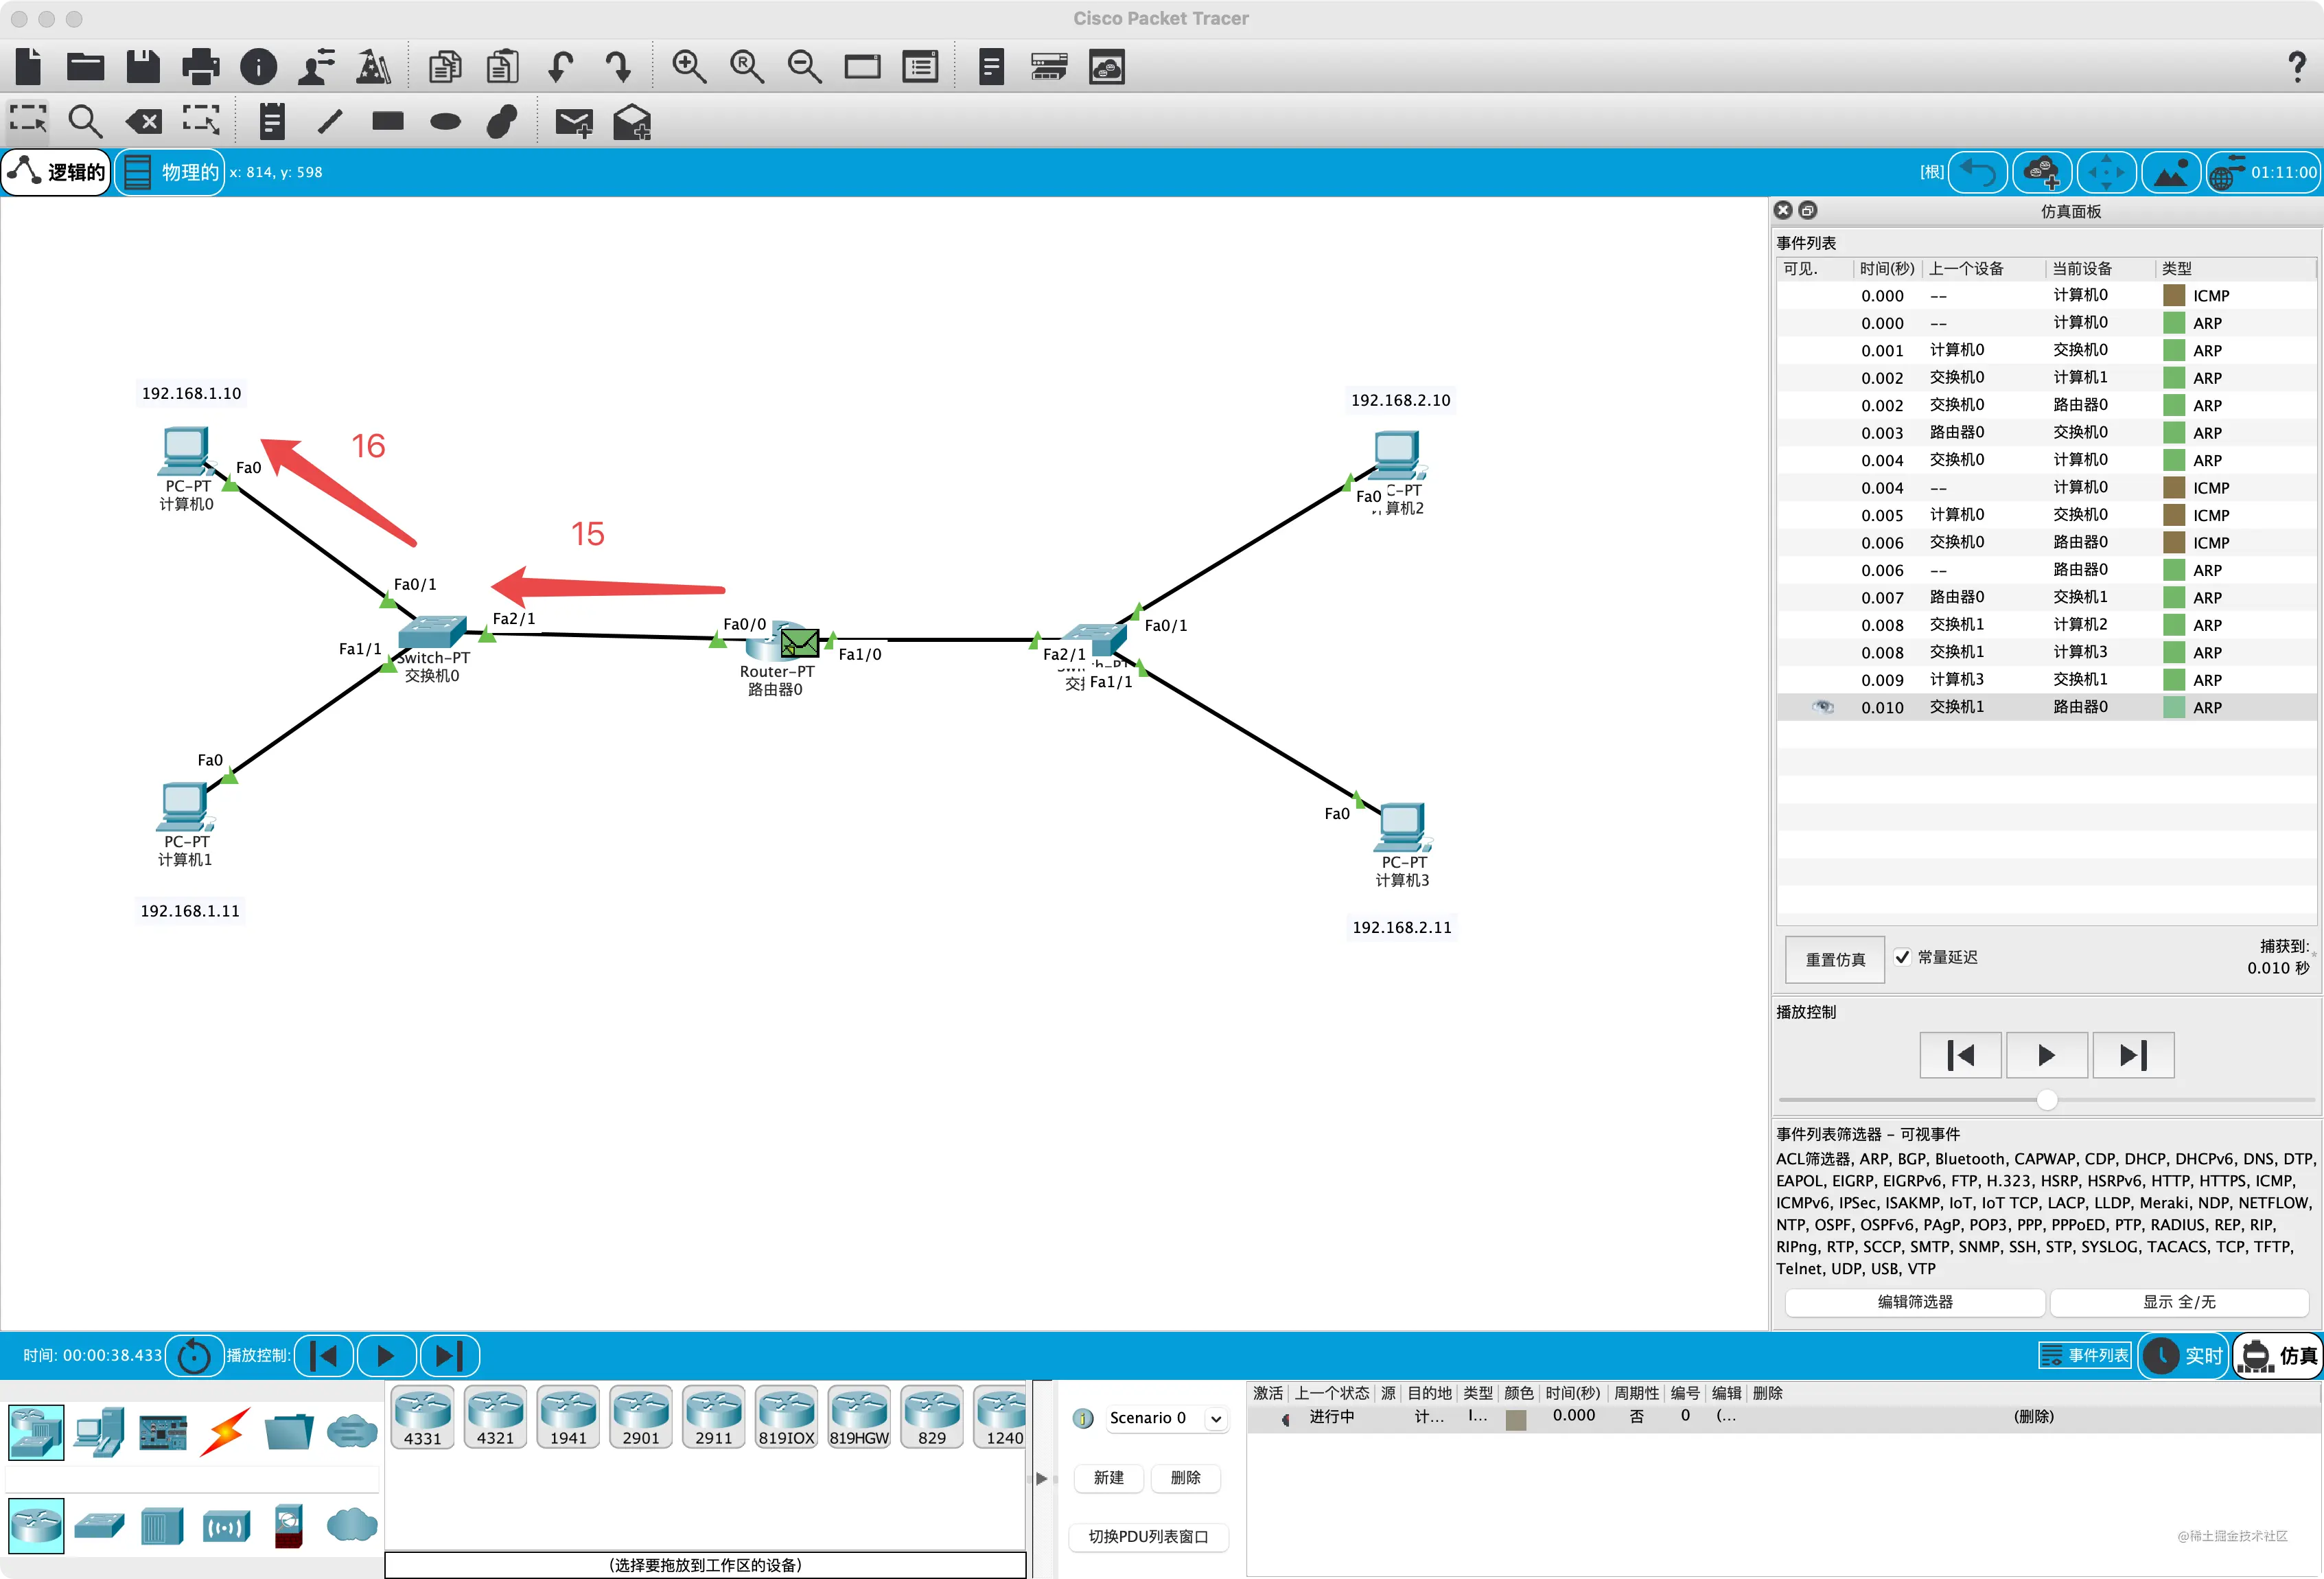Select the End Devices category
The image size is (2324, 1579).
click(99, 1432)
